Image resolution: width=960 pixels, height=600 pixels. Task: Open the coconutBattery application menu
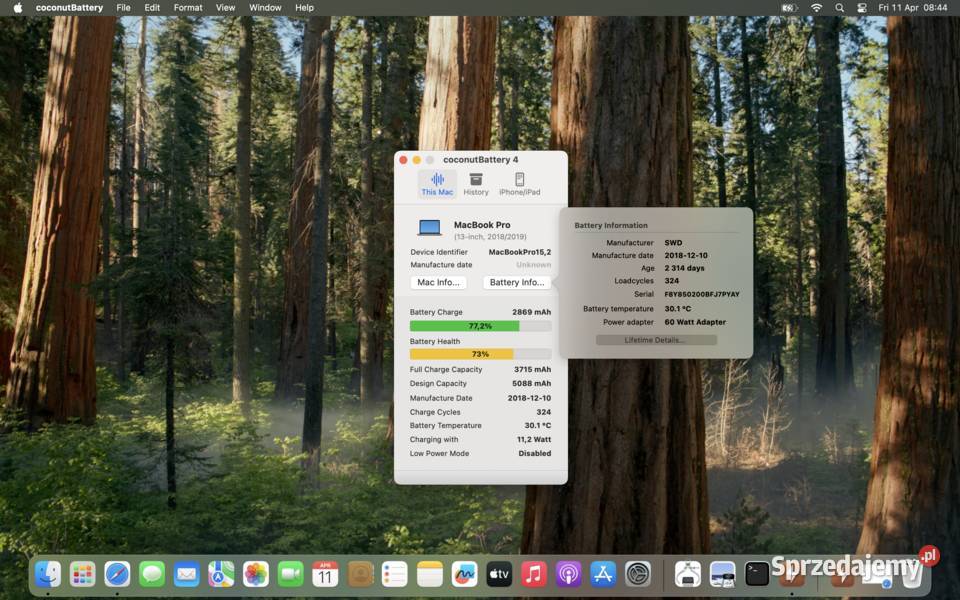coord(69,8)
